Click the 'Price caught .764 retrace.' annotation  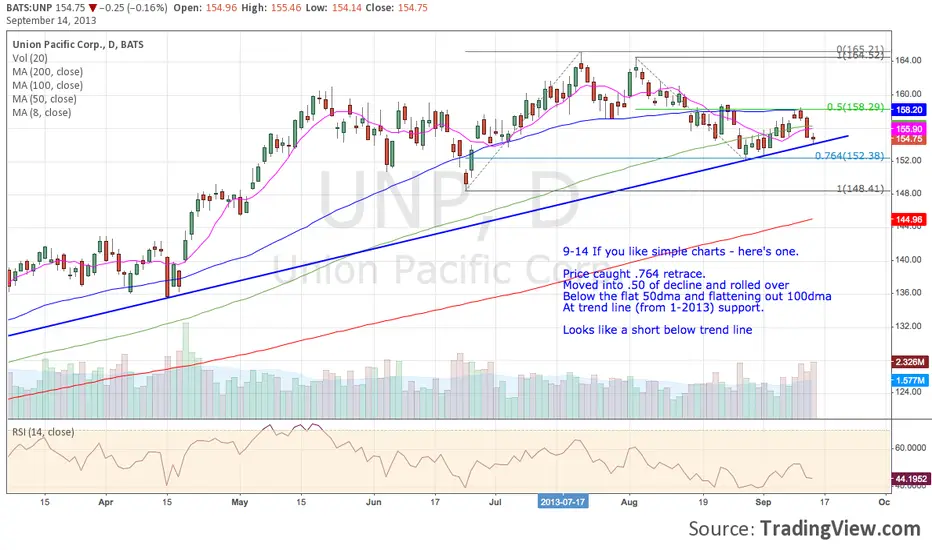click(x=634, y=274)
